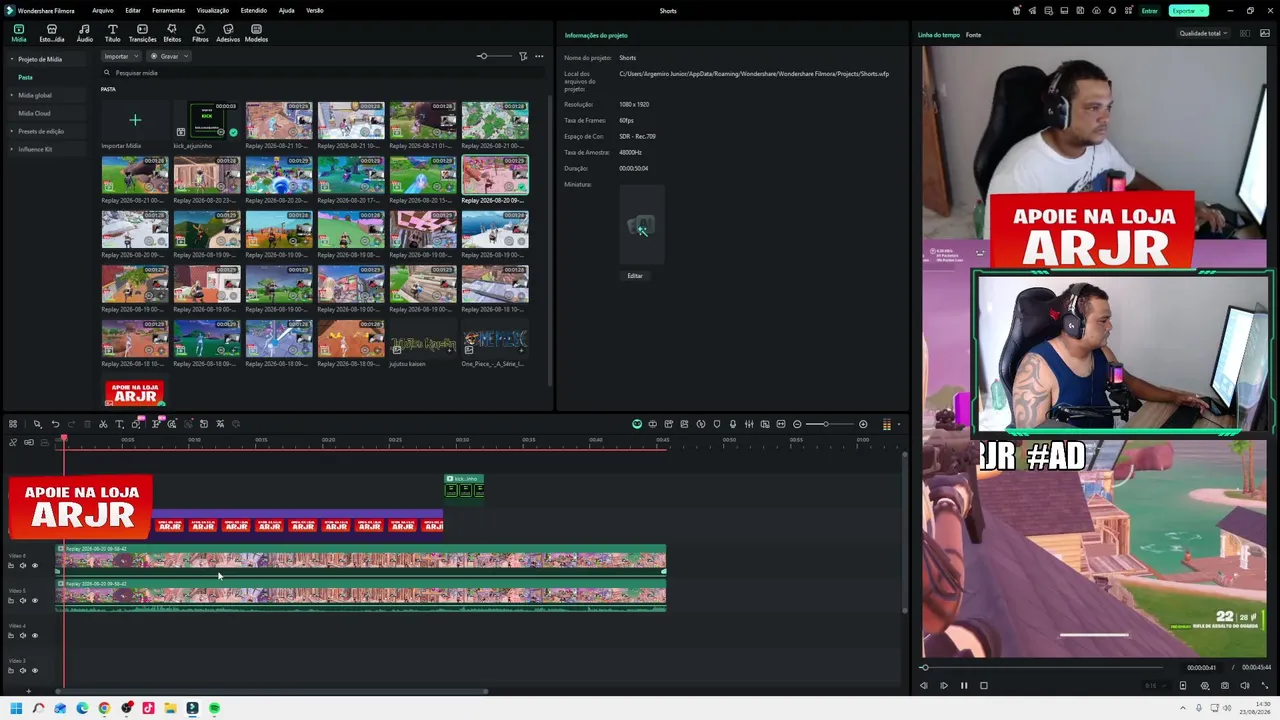Expand the Mídia global section

[x=12, y=95]
